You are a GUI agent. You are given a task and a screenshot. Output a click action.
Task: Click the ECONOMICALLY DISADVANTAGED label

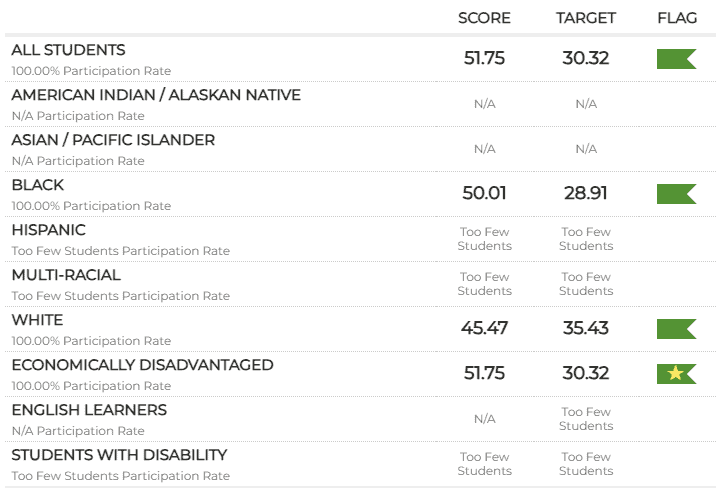click(142, 365)
